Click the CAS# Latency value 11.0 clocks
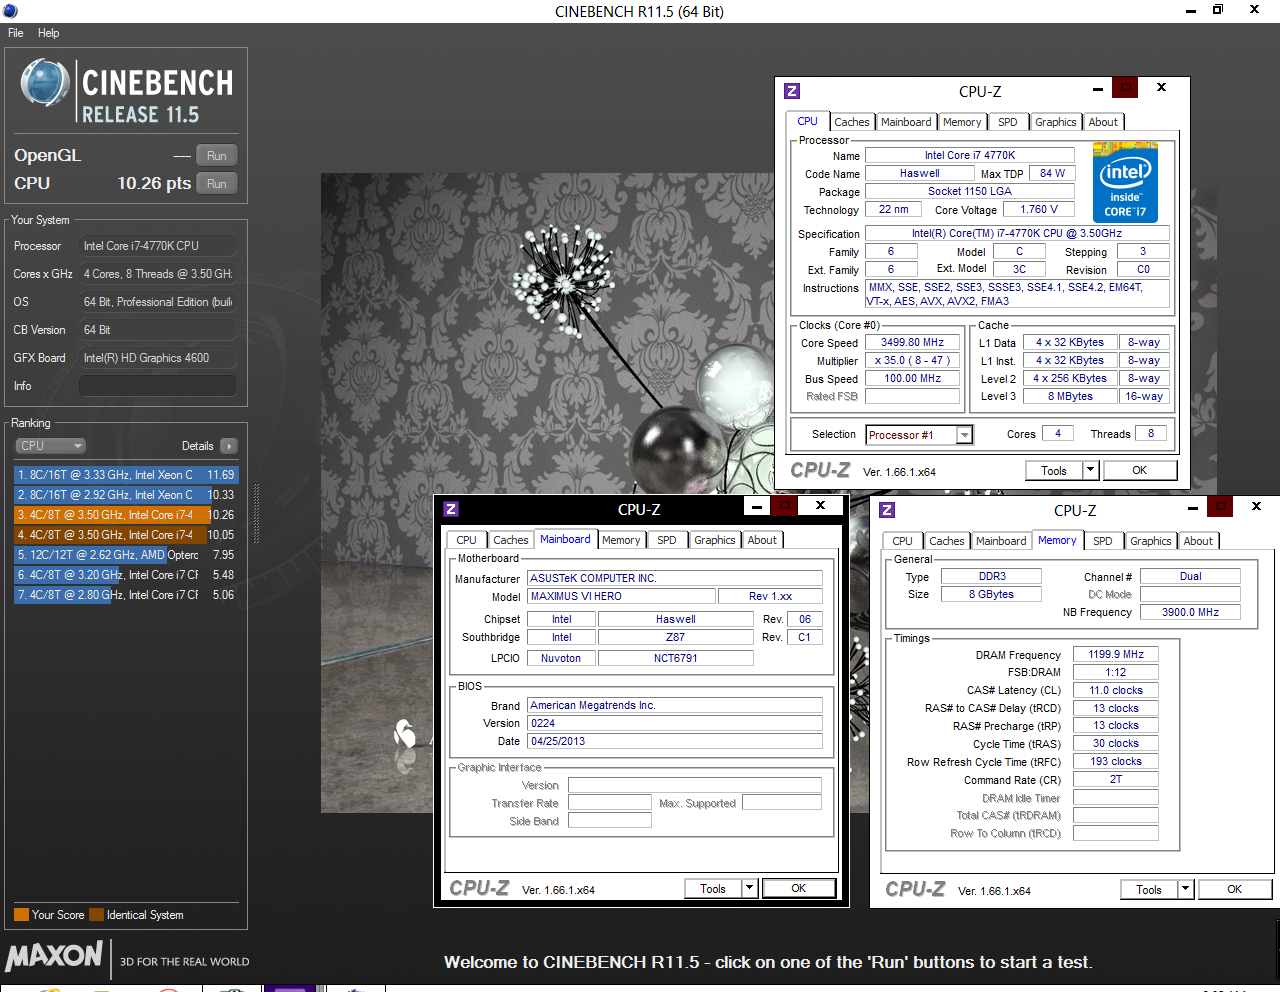This screenshot has height=992, width=1280. (1116, 690)
